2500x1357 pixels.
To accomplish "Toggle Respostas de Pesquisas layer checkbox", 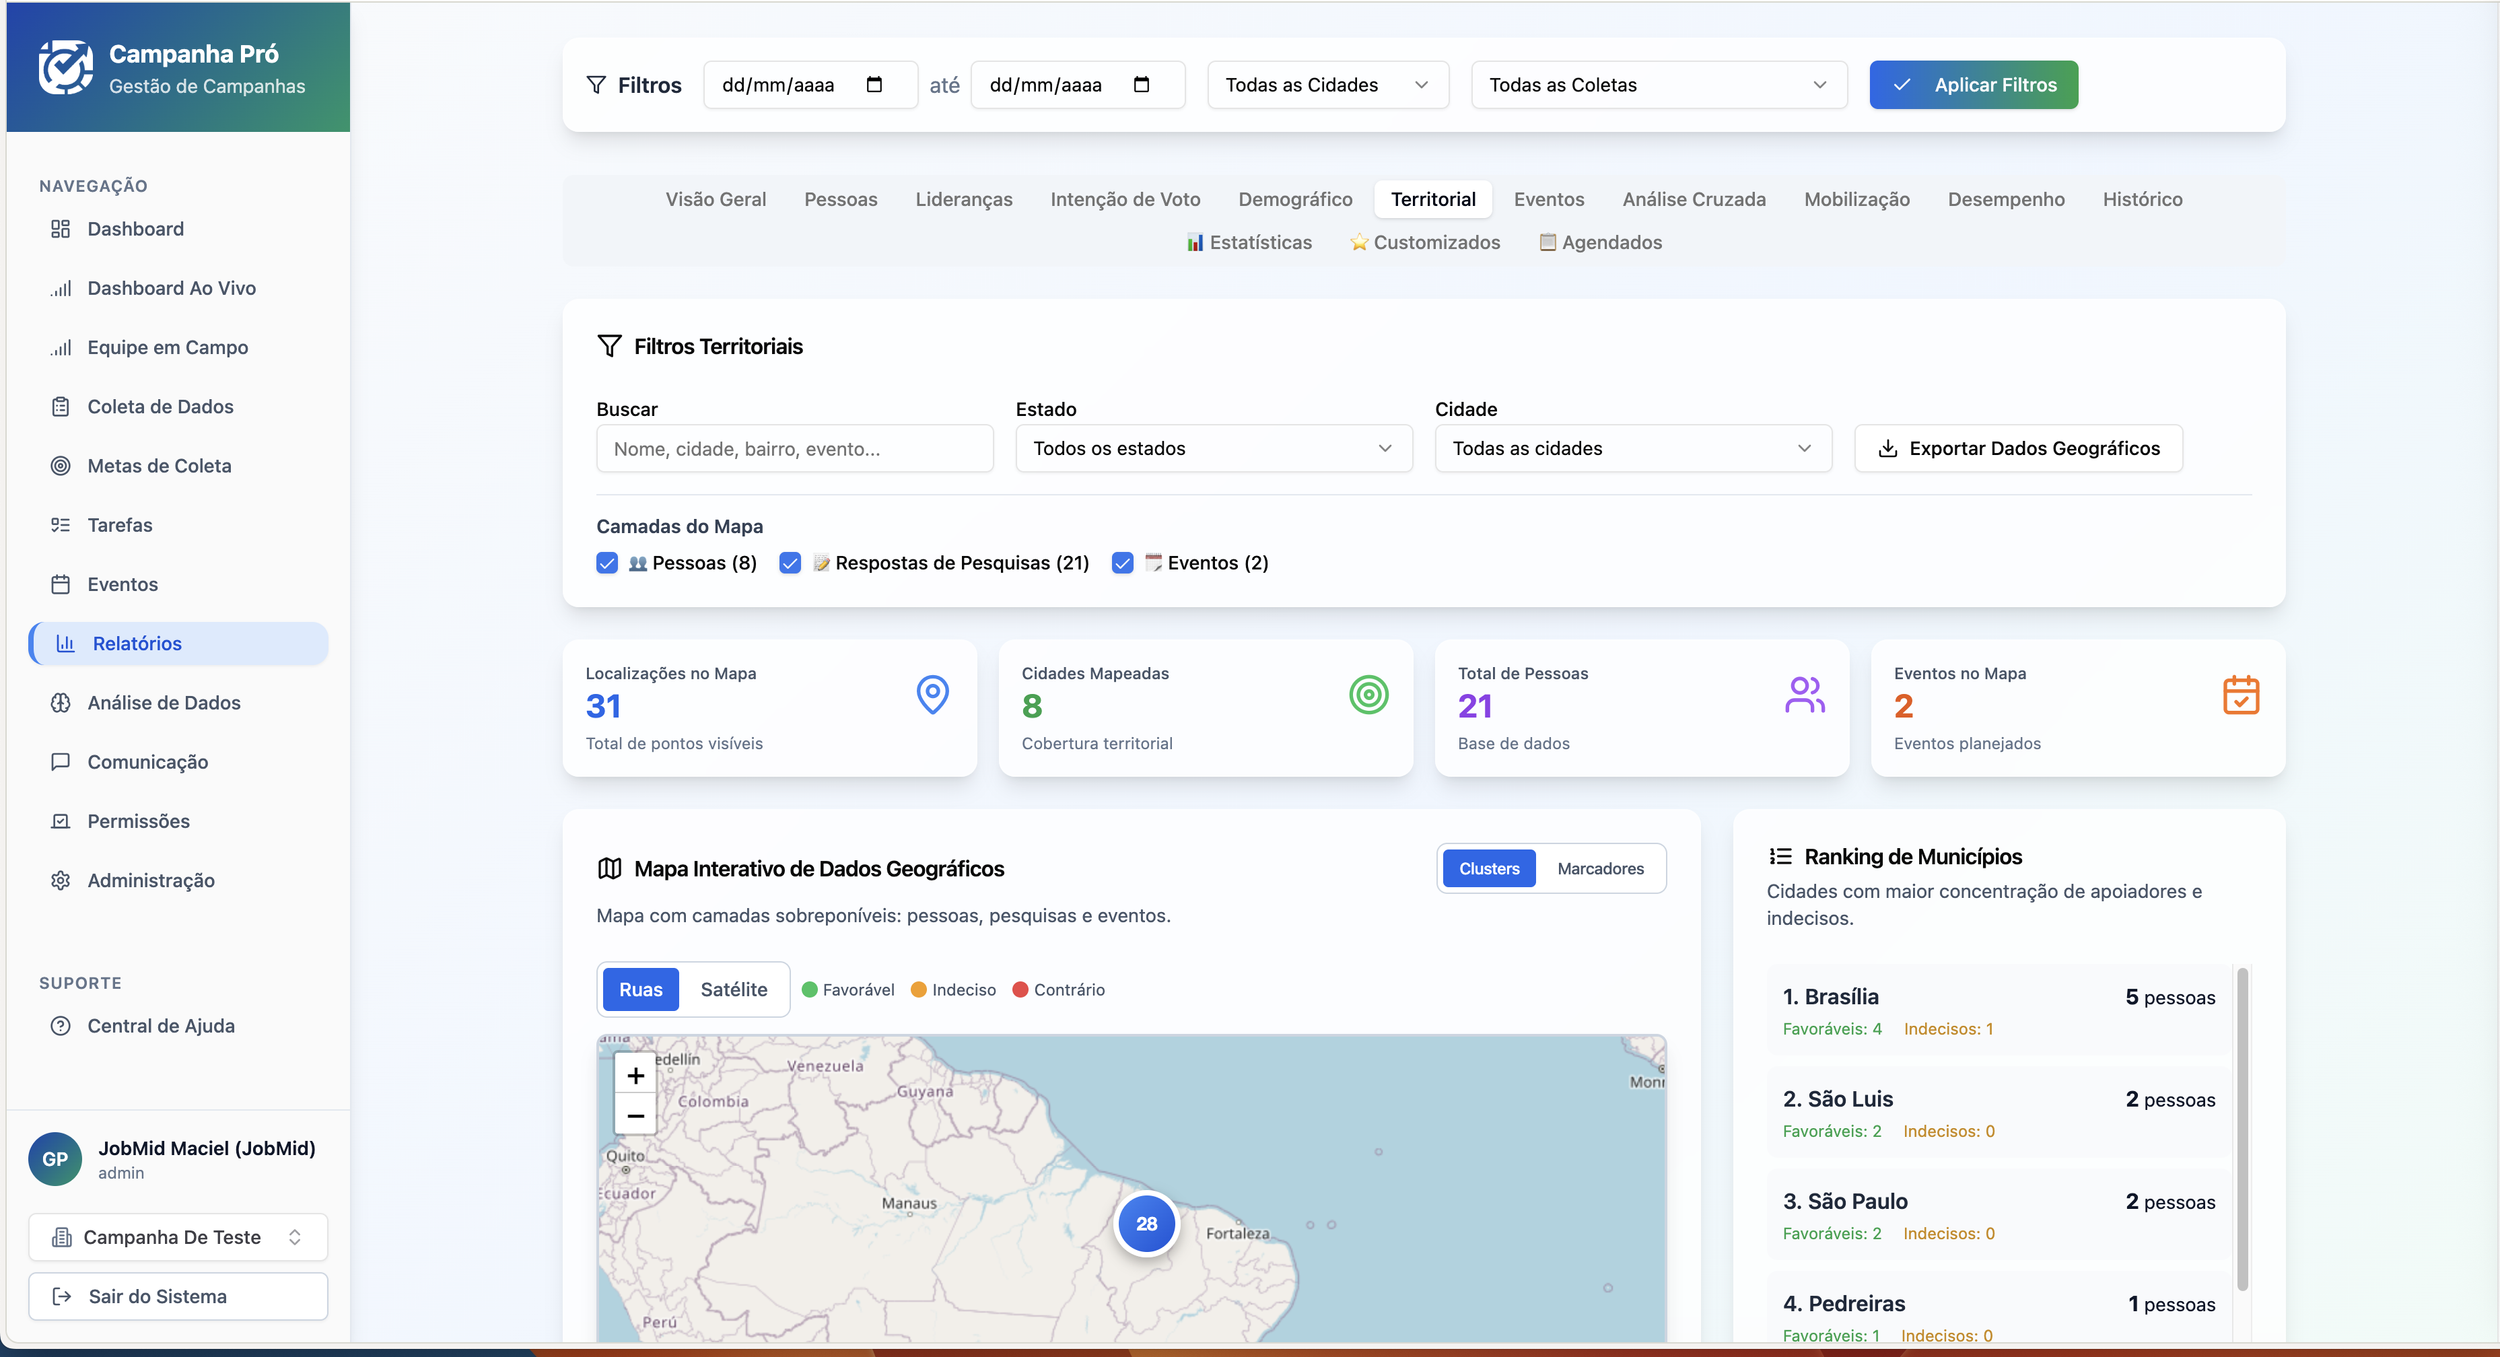I will point(790,563).
